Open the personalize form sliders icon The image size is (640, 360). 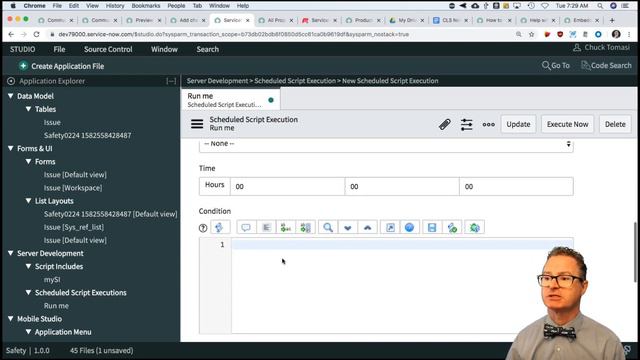(467, 124)
